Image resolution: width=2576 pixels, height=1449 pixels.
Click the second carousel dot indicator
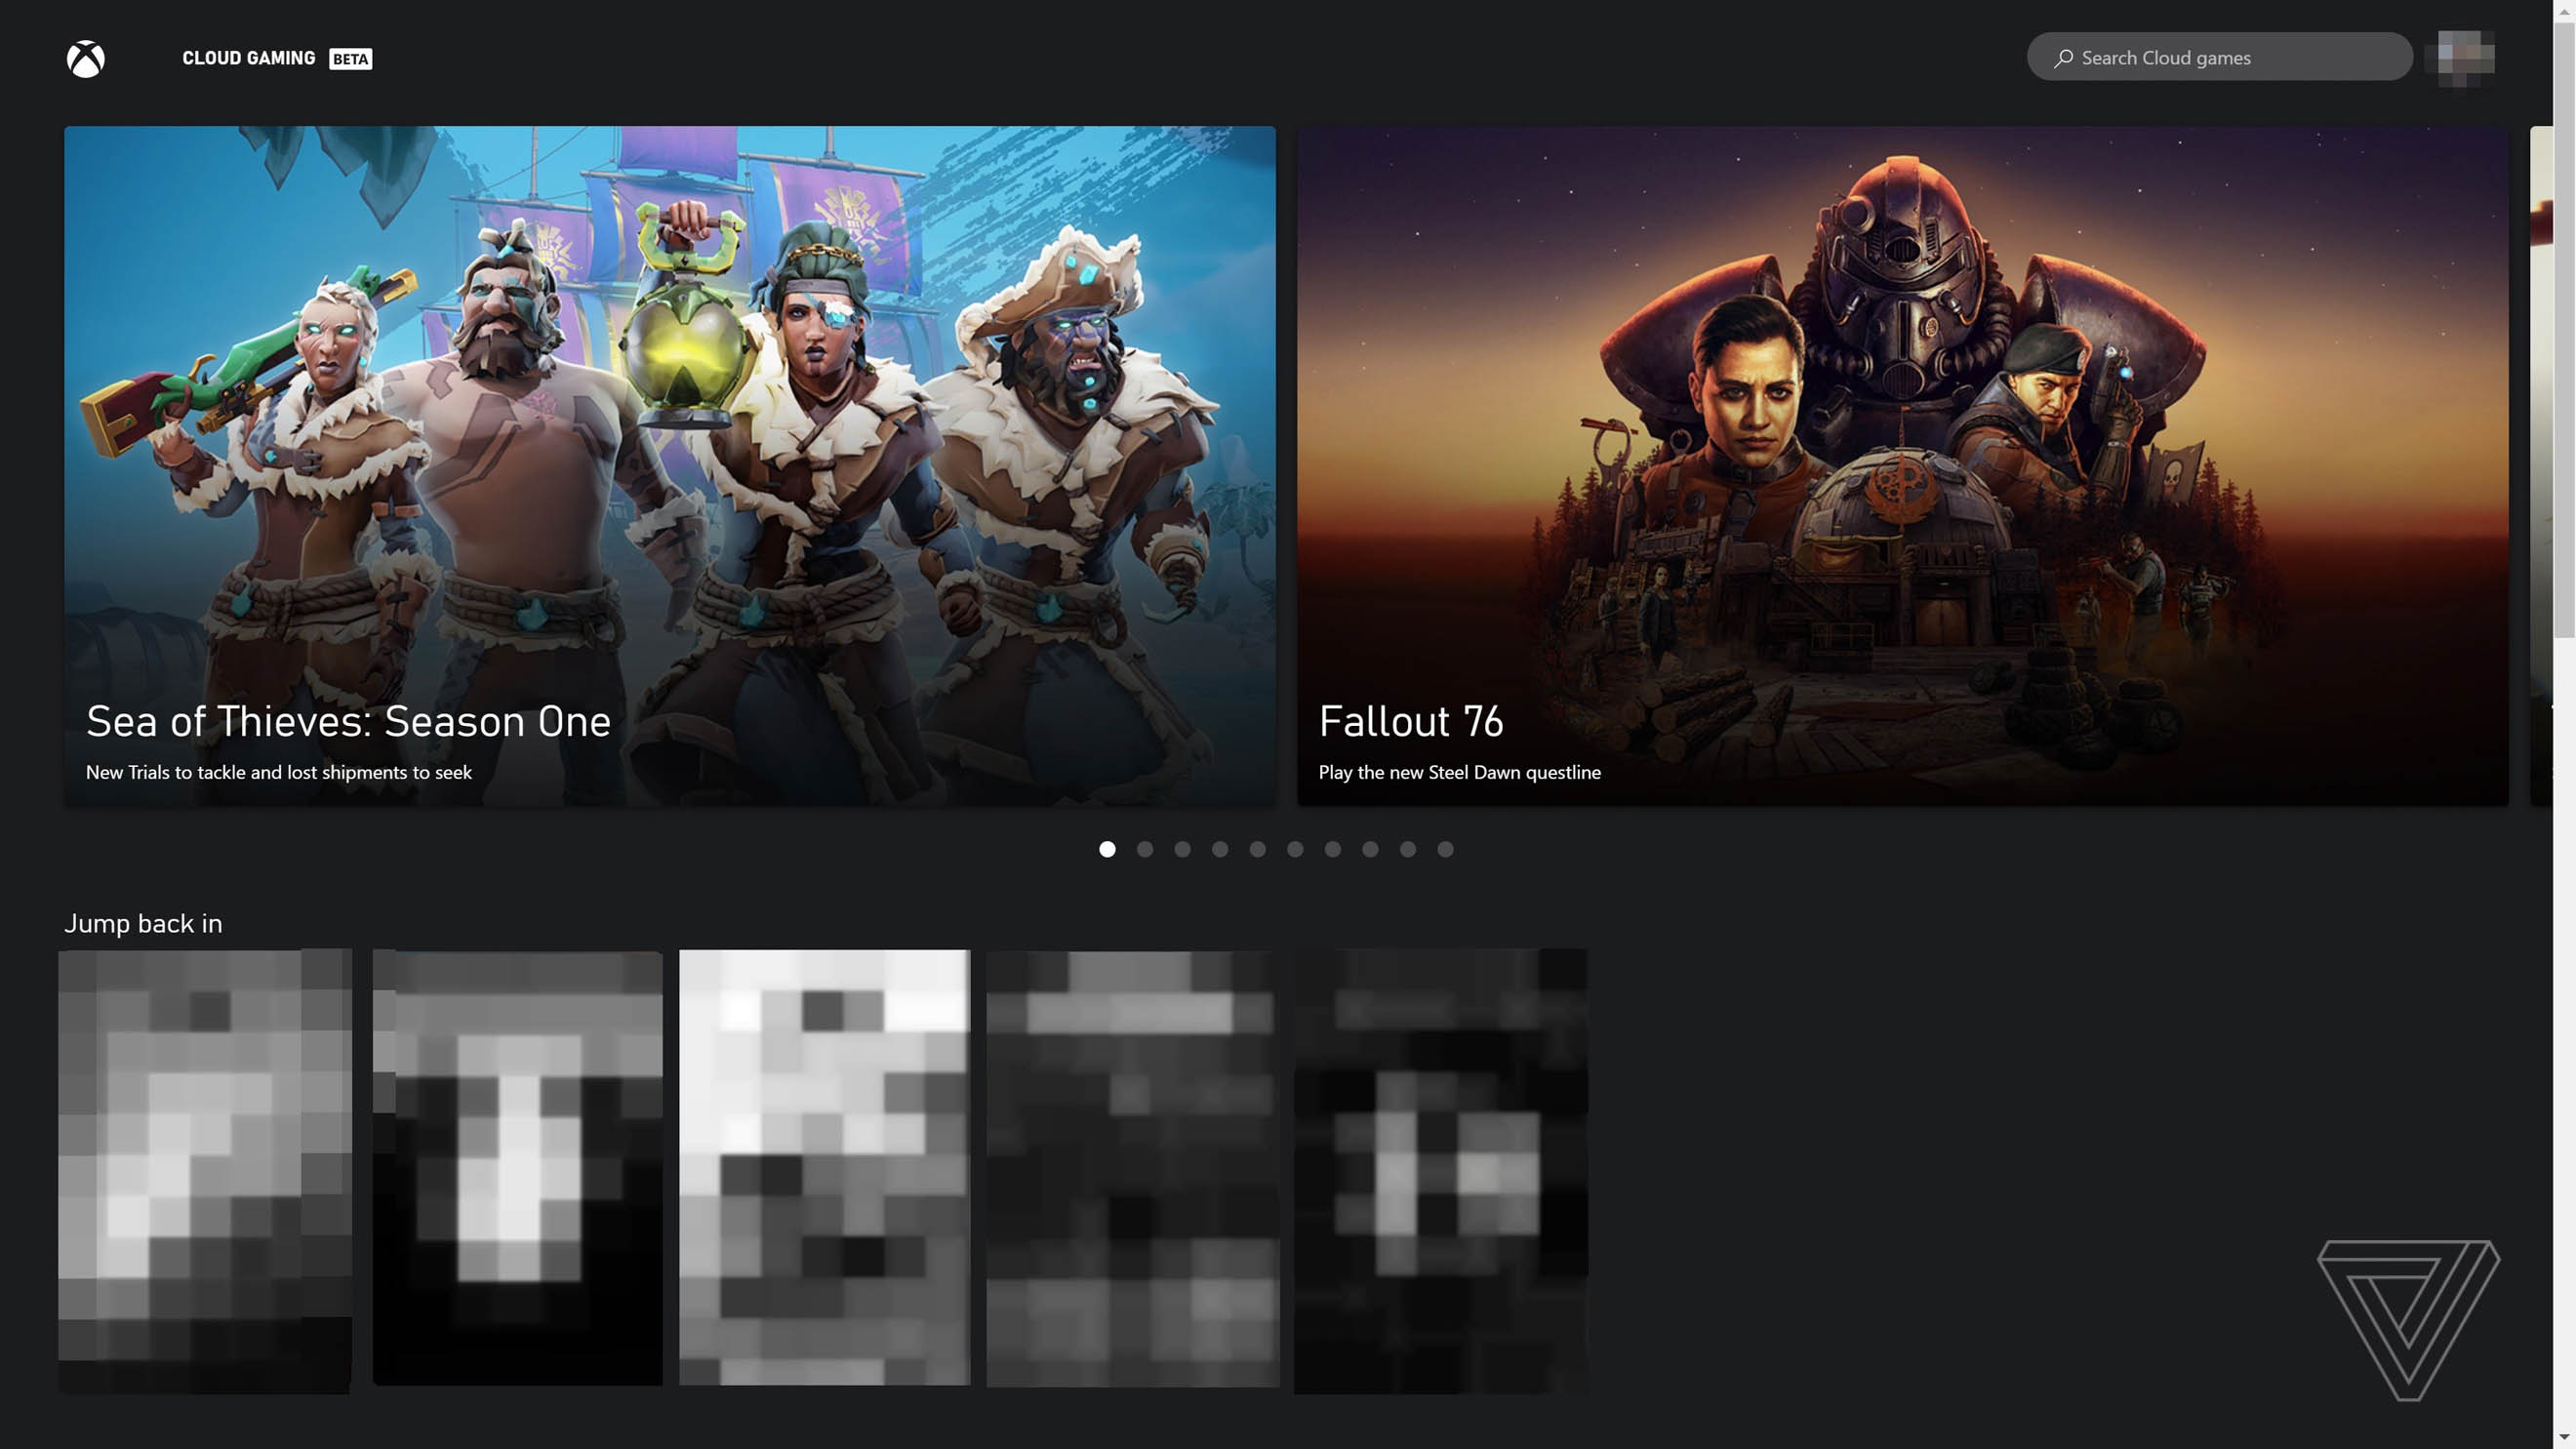1145,849
